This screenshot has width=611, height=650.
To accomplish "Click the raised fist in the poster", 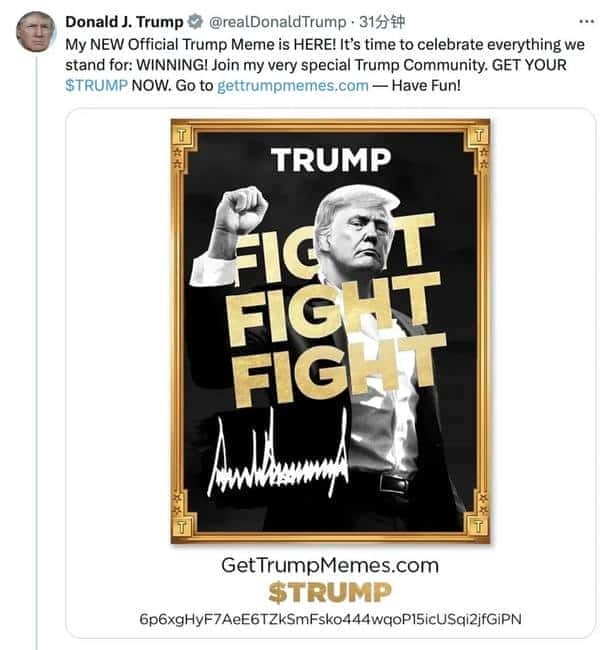I will [x=242, y=209].
